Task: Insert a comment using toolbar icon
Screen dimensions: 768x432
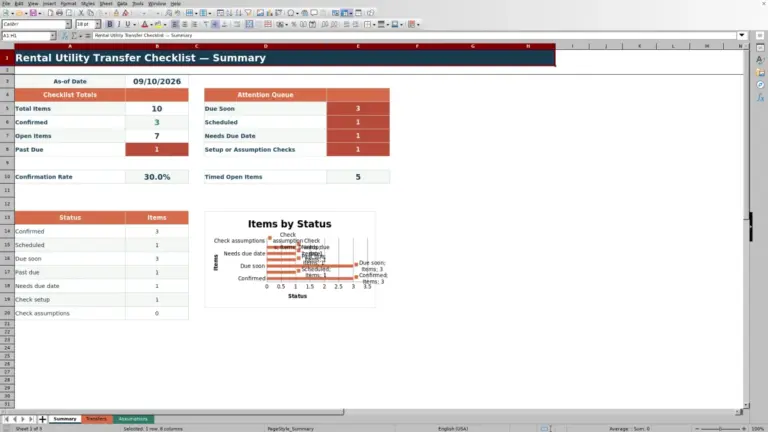Action: (314, 13)
